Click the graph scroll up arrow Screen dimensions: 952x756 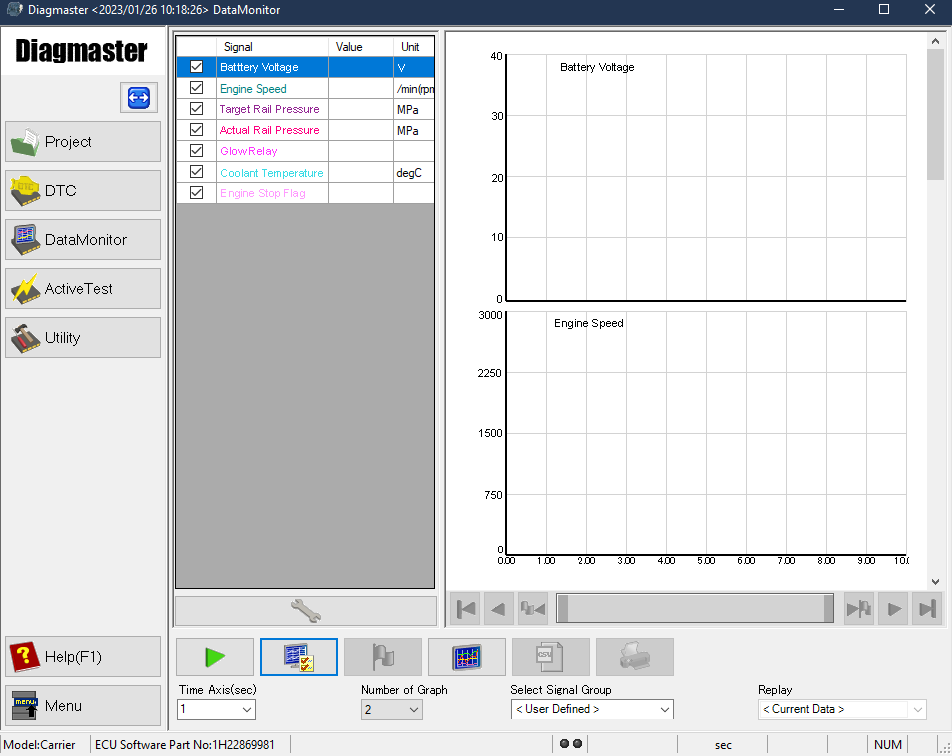point(935,41)
